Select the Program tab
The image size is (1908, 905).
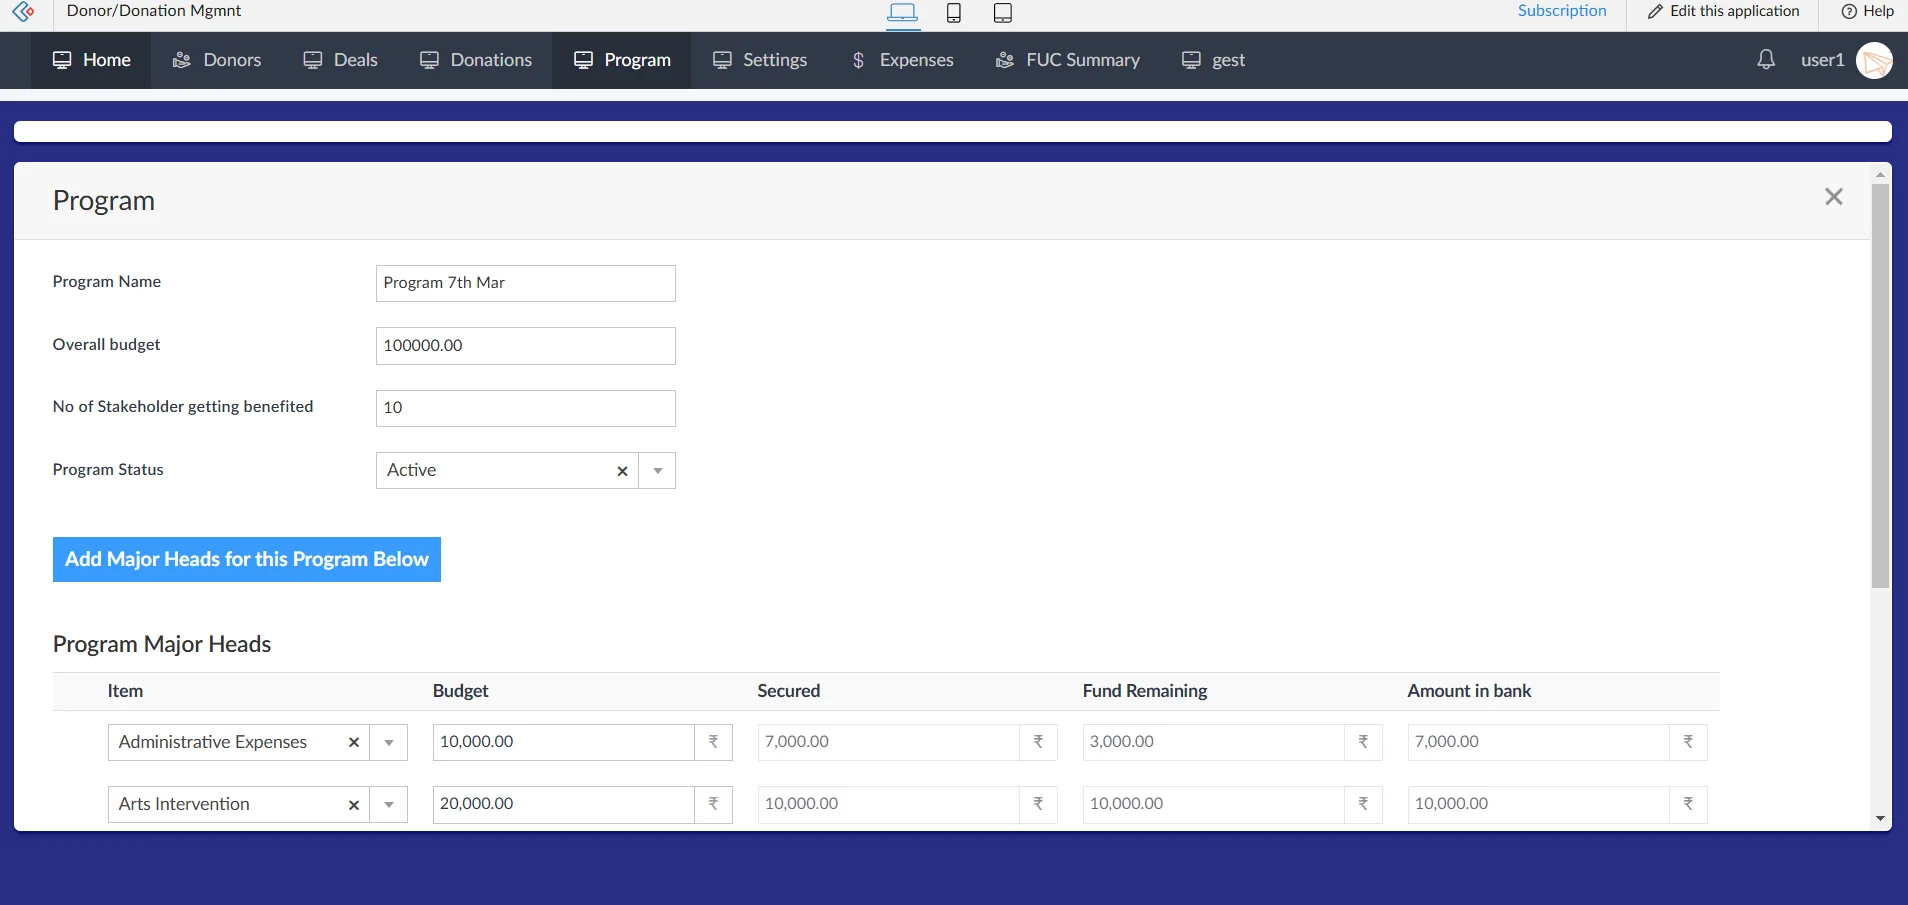(x=621, y=60)
